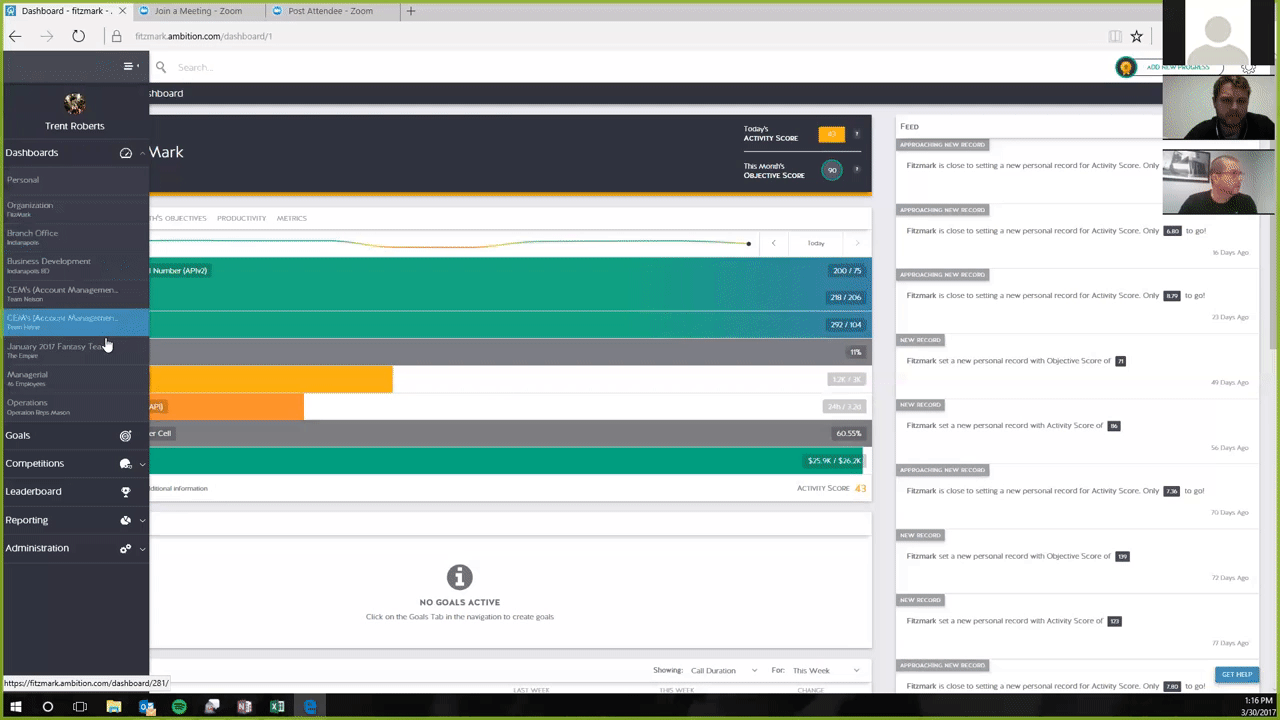This screenshot has width=1280, height=720.
Task: Click the 200 / 75 value label
Action: (x=847, y=271)
